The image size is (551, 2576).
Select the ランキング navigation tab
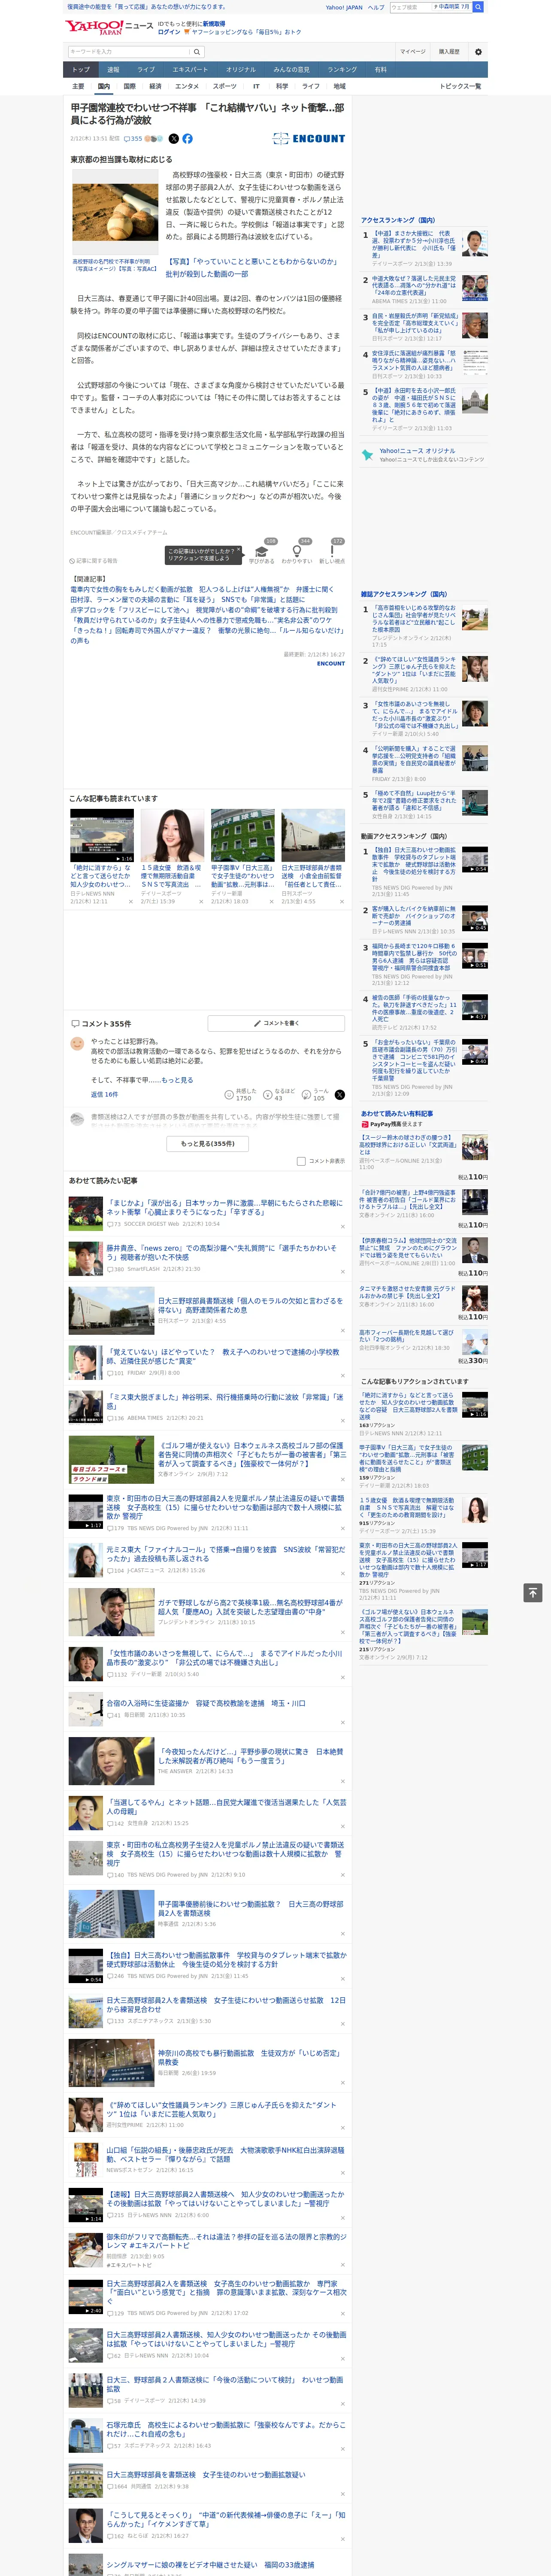point(342,70)
